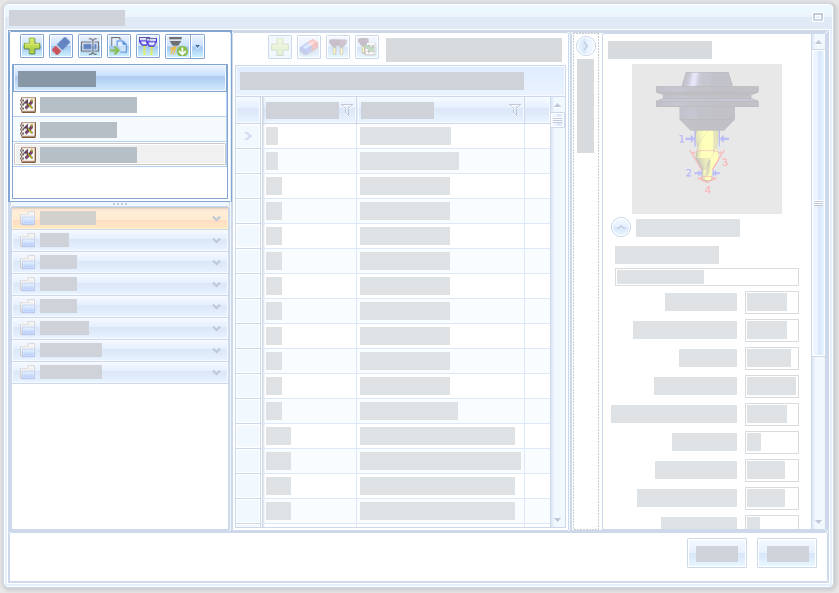The image size is (839, 593).
Task: Click the two-tools compare icon in left toolbar
Action: 148,46
